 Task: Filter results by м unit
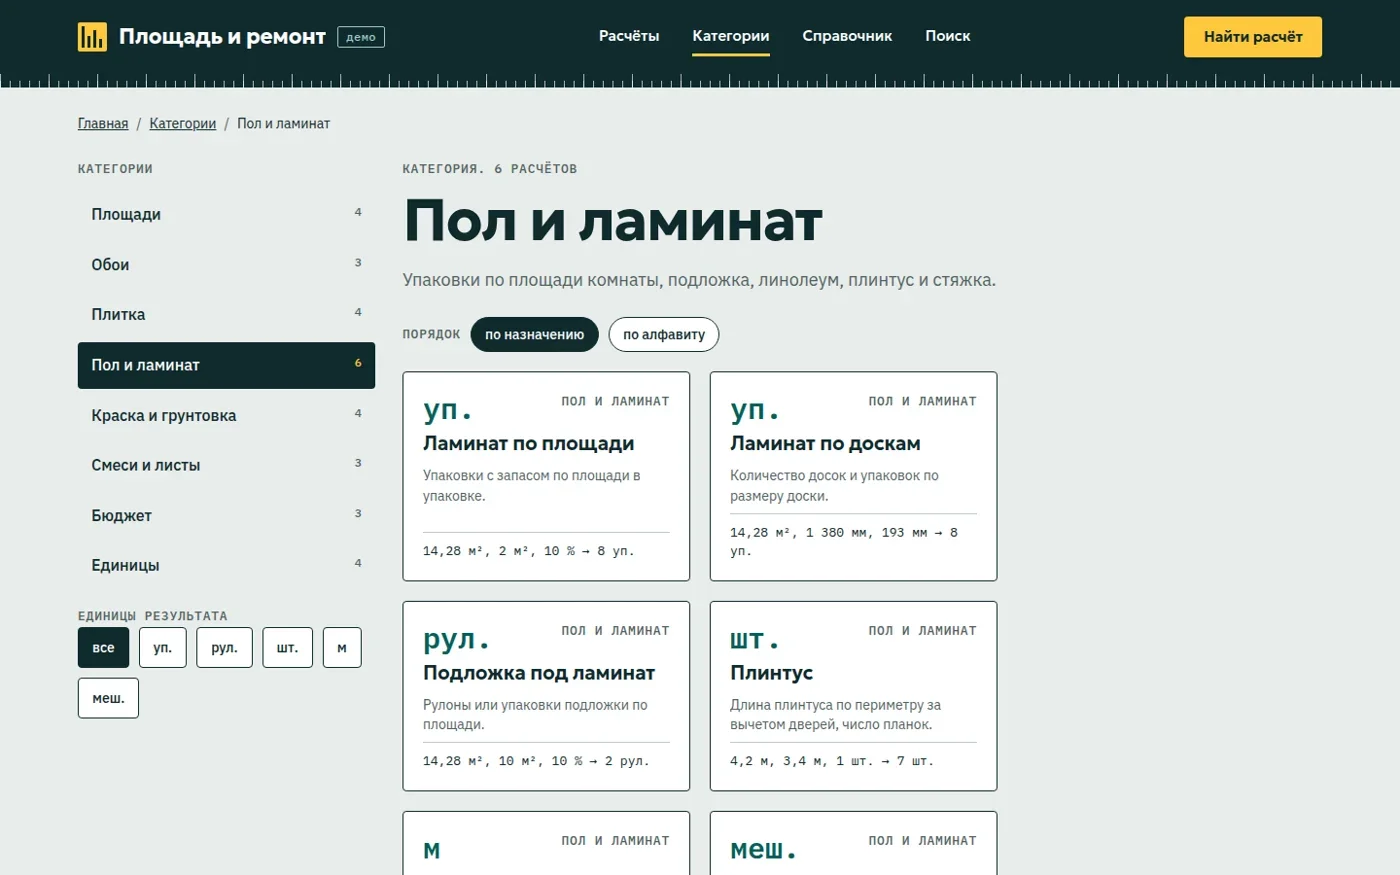click(x=342, y=648)
